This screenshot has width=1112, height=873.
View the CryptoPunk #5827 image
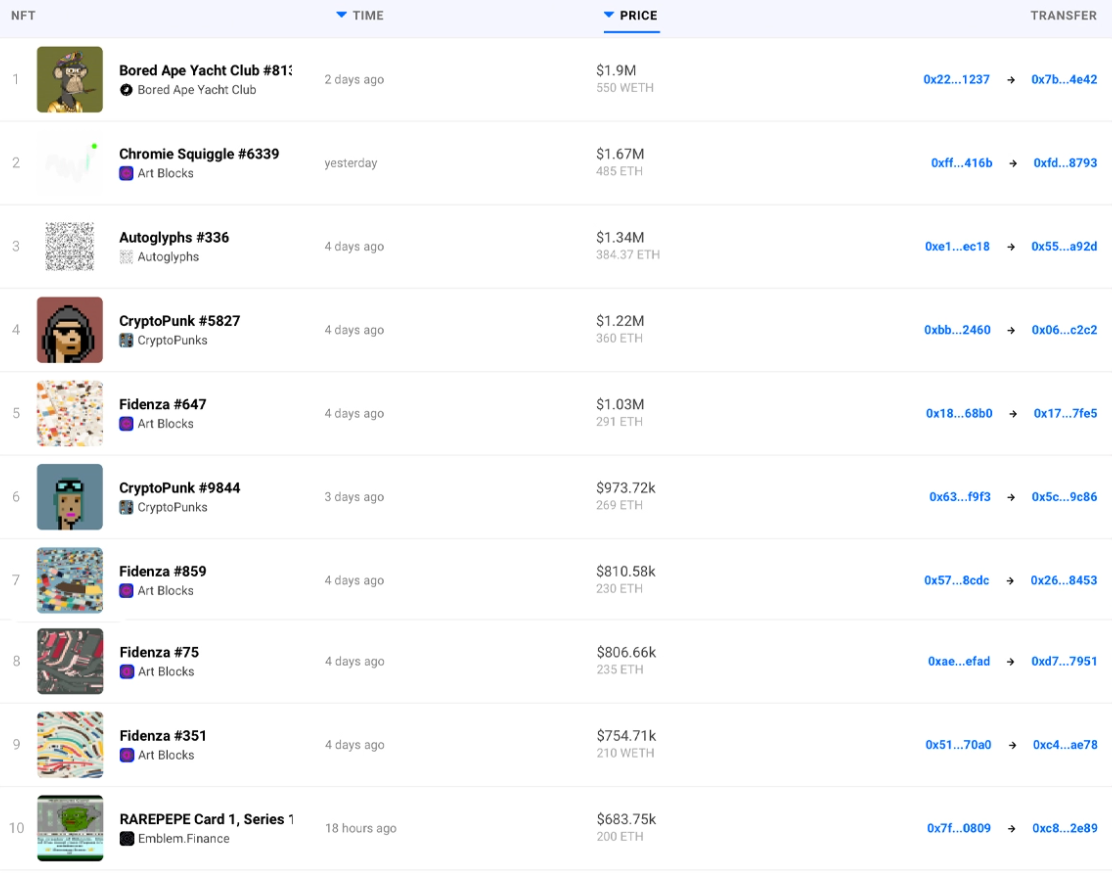click(70, 330)
